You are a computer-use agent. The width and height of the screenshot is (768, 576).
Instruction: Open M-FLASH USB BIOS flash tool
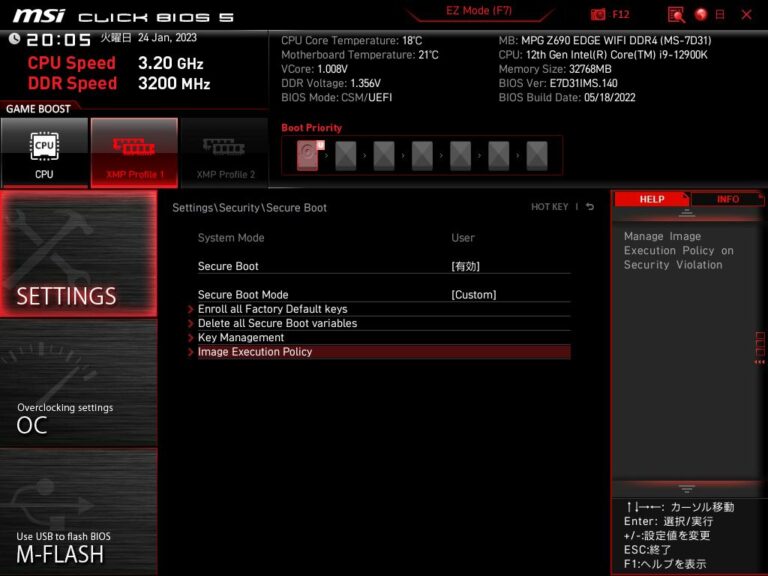pyautogui.click(x=78, y=512)
